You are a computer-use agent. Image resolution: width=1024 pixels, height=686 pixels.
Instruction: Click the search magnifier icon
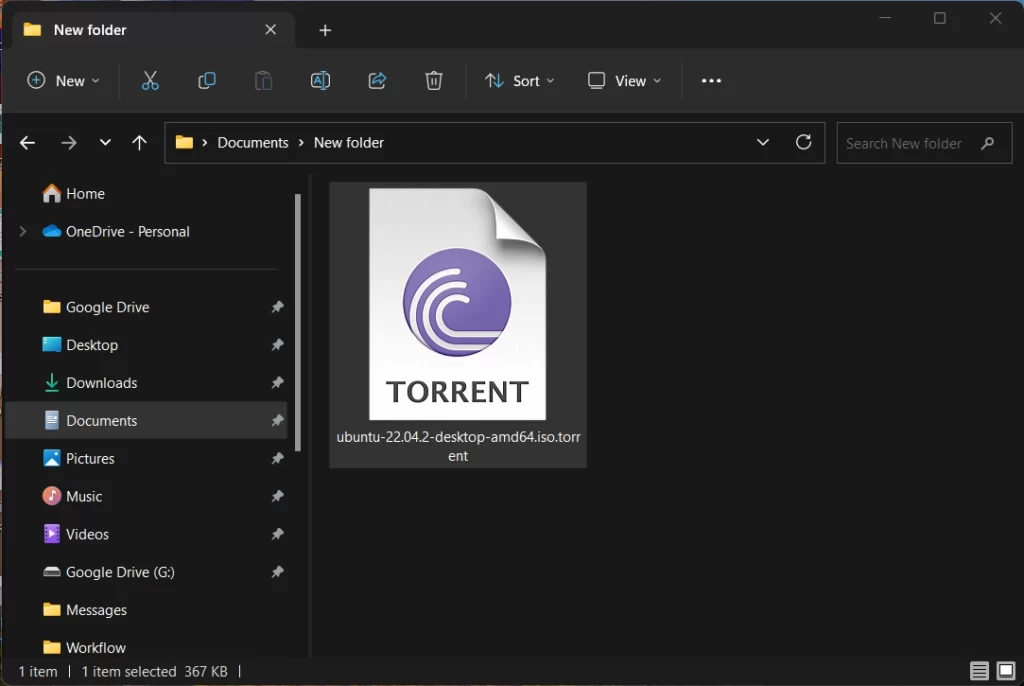pyautogui.click(x=987, y=143)
